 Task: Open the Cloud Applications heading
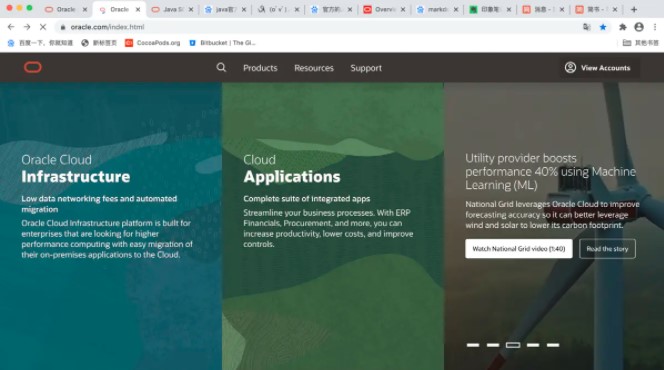coord(291,169)
